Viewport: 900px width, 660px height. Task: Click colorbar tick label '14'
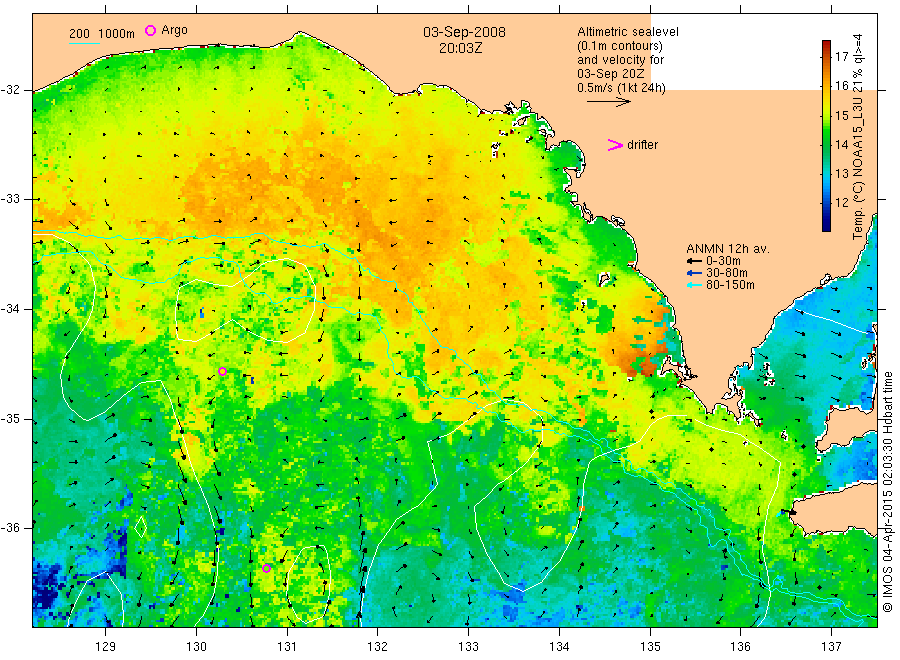coord(841,145)
